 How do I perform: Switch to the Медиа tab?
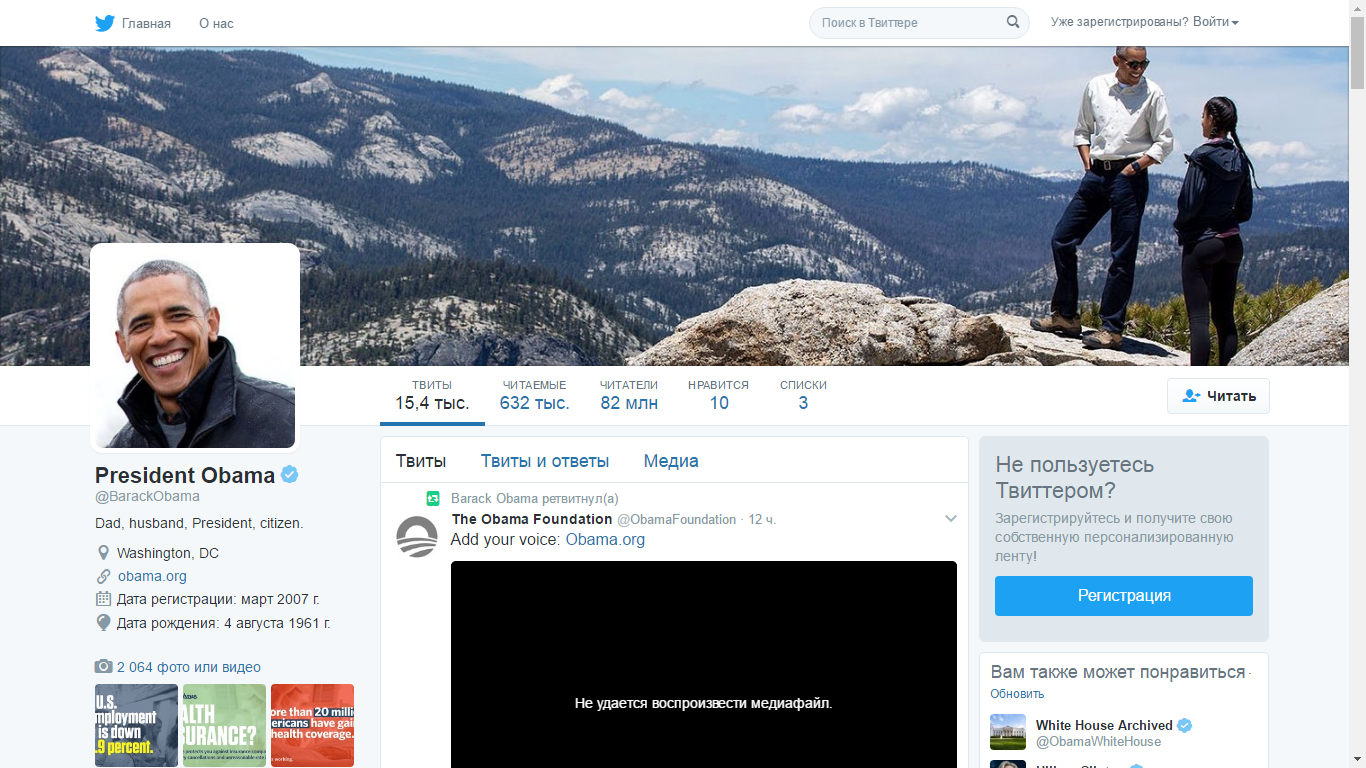[671, 461]
